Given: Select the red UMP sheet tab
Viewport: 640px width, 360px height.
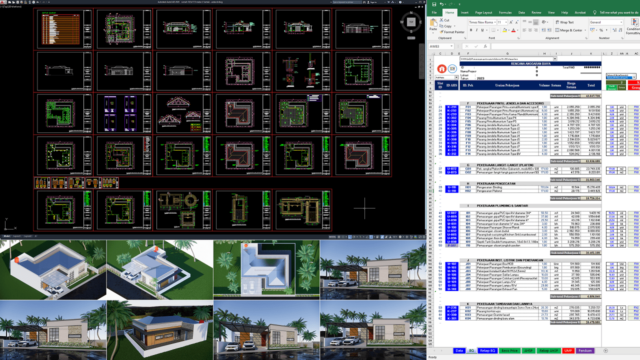Looking at the screenshot, I should coord(568,351).
